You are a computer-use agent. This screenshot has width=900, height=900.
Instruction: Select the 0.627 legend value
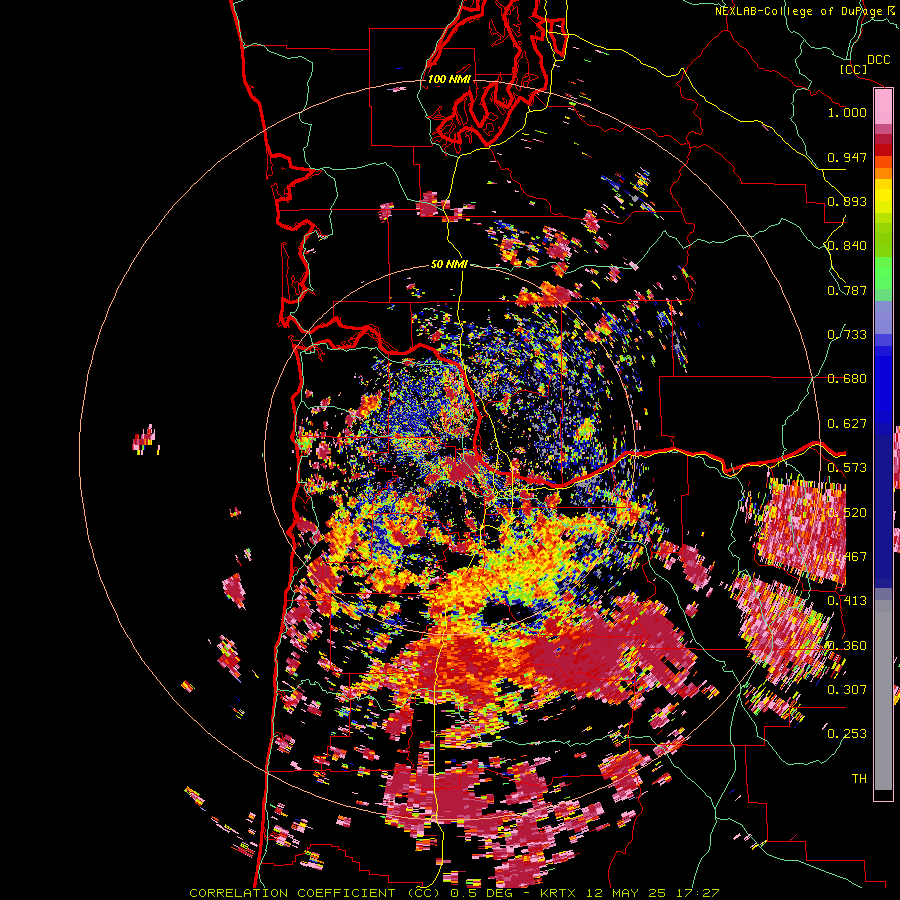coord(847,424)
